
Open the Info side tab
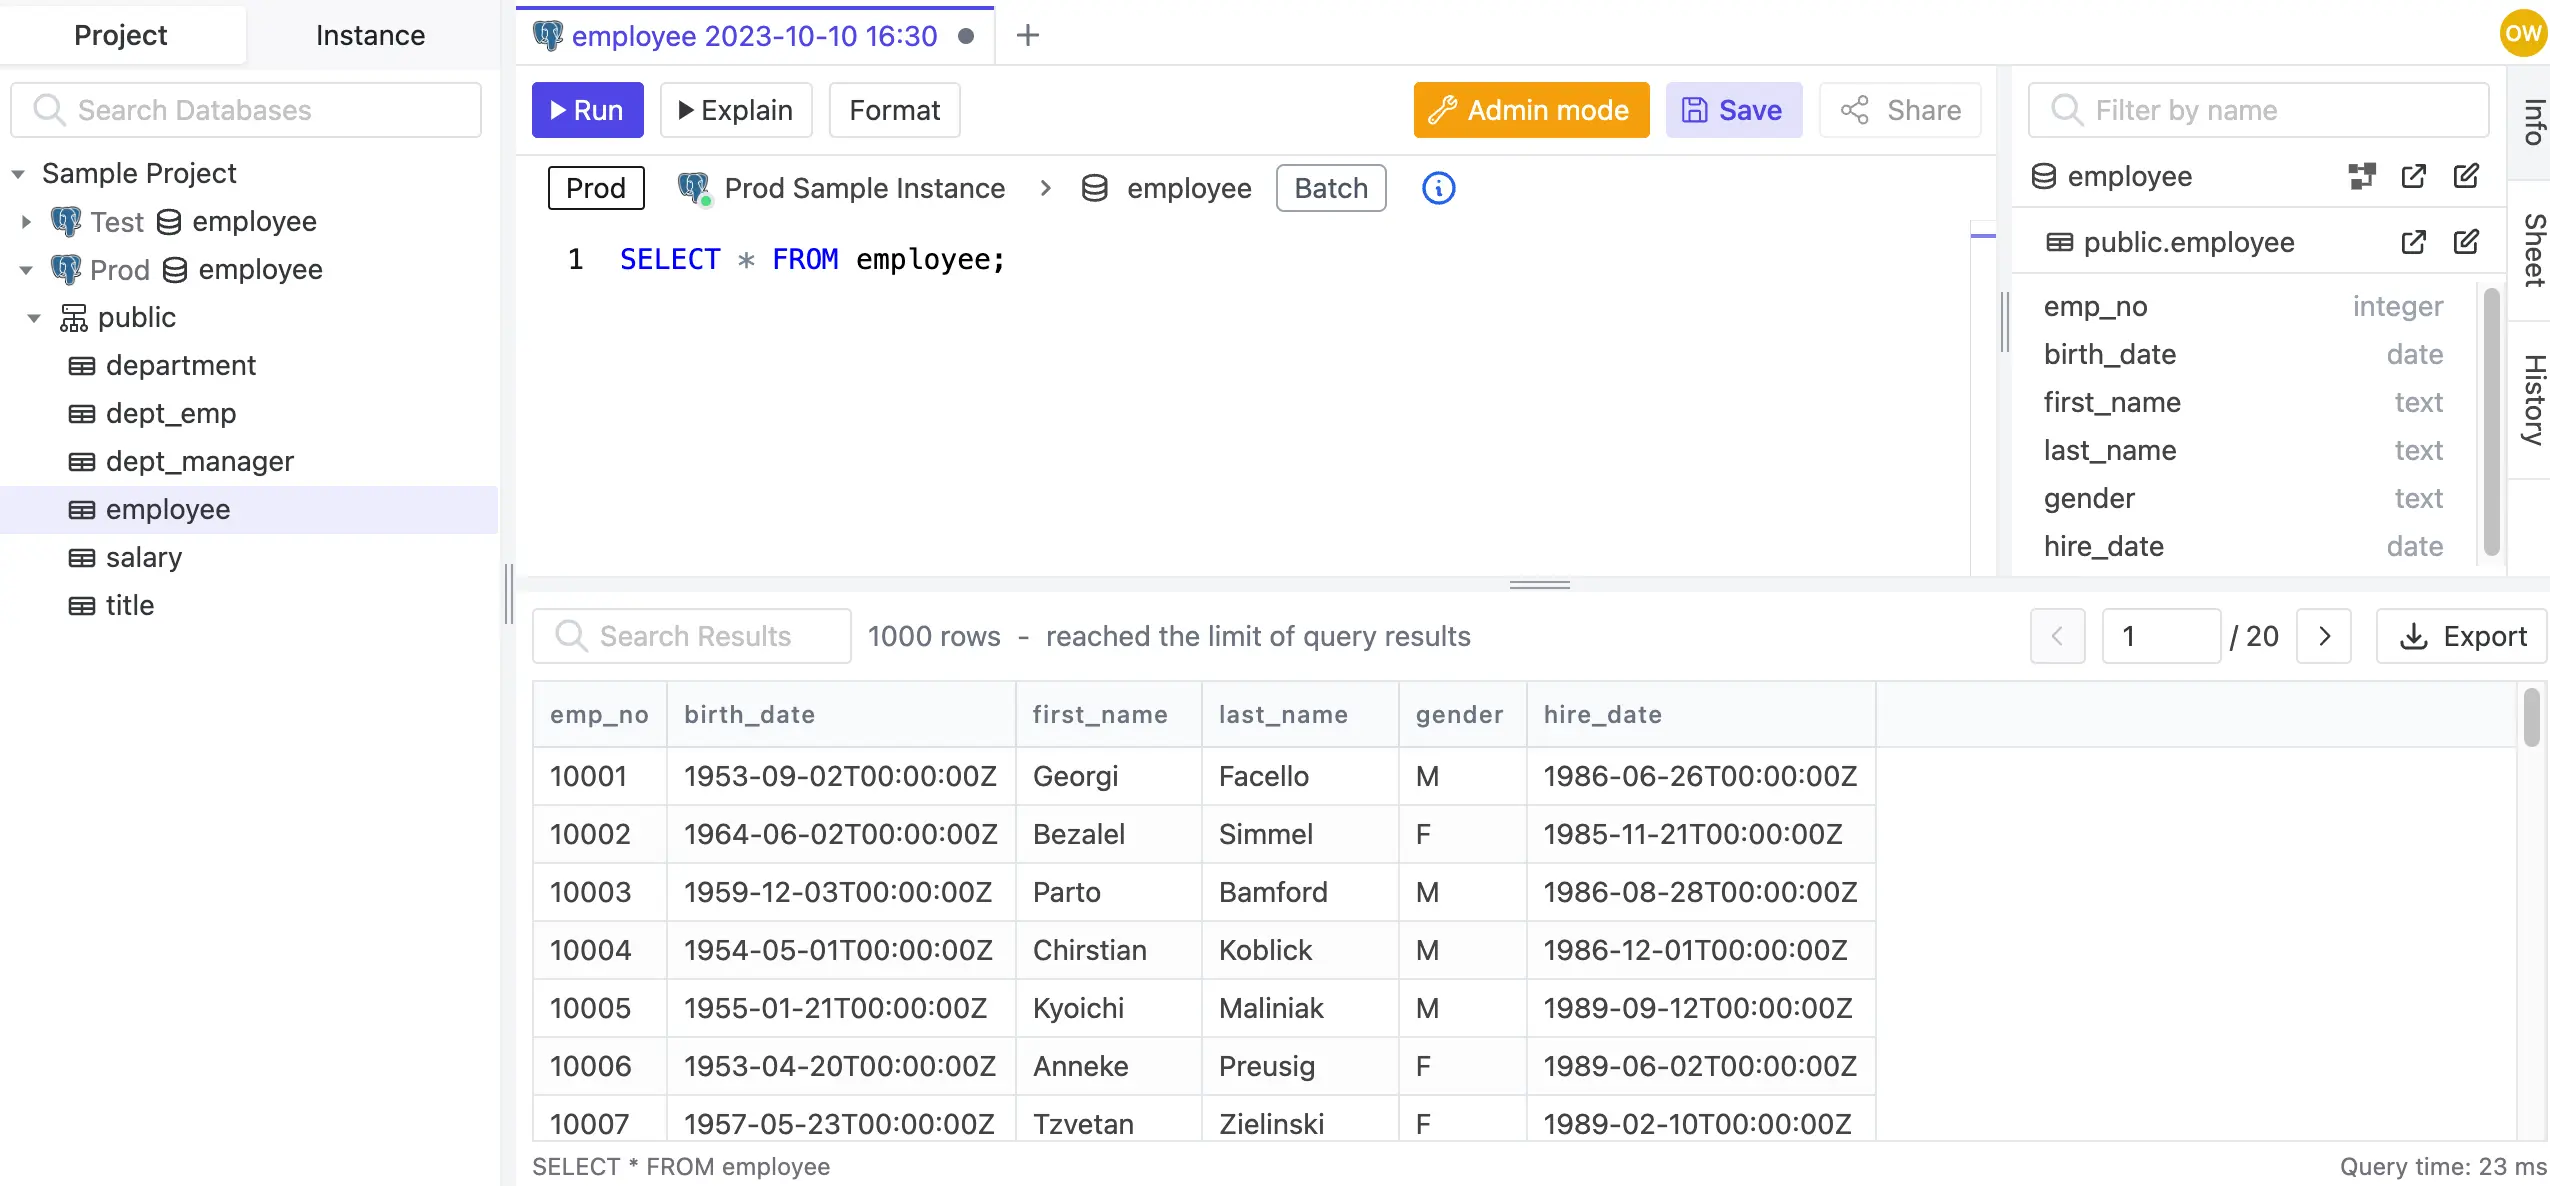2532,122
